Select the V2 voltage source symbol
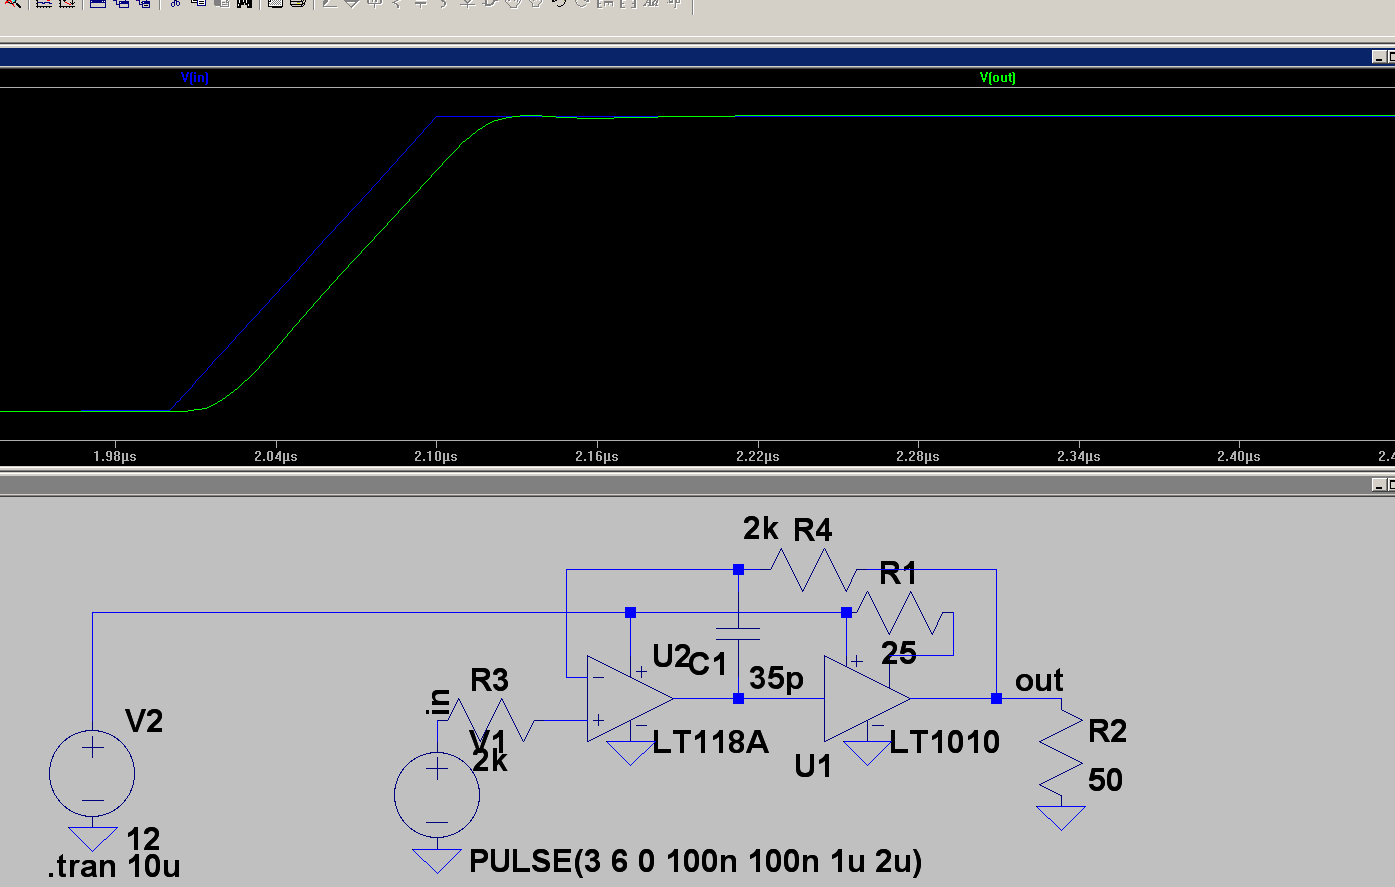This screenshot has height=887, width=1395. 92,773
